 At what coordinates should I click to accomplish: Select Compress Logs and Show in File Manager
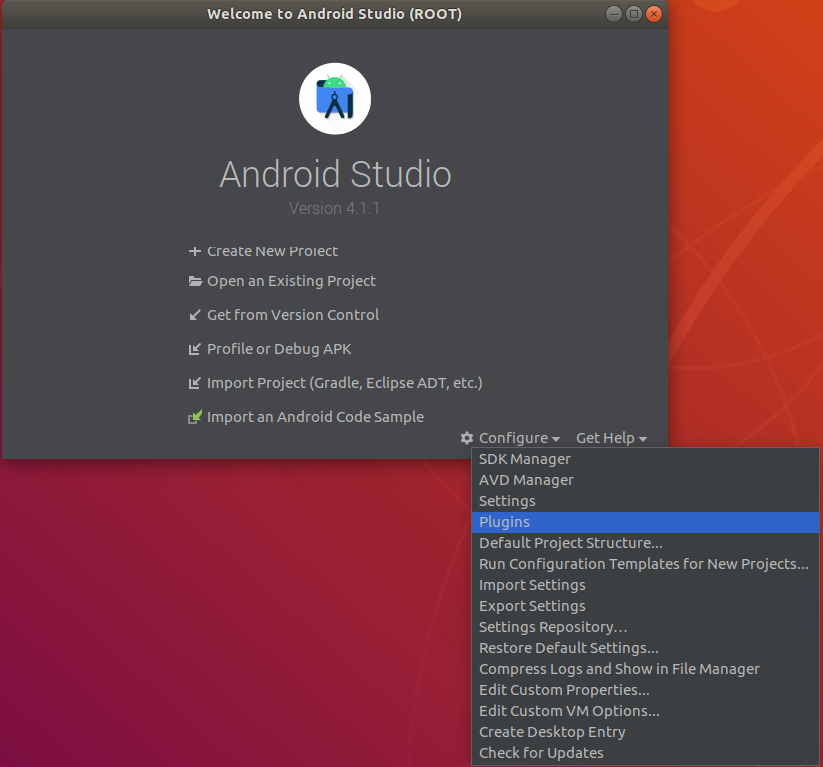coord(646,669)
